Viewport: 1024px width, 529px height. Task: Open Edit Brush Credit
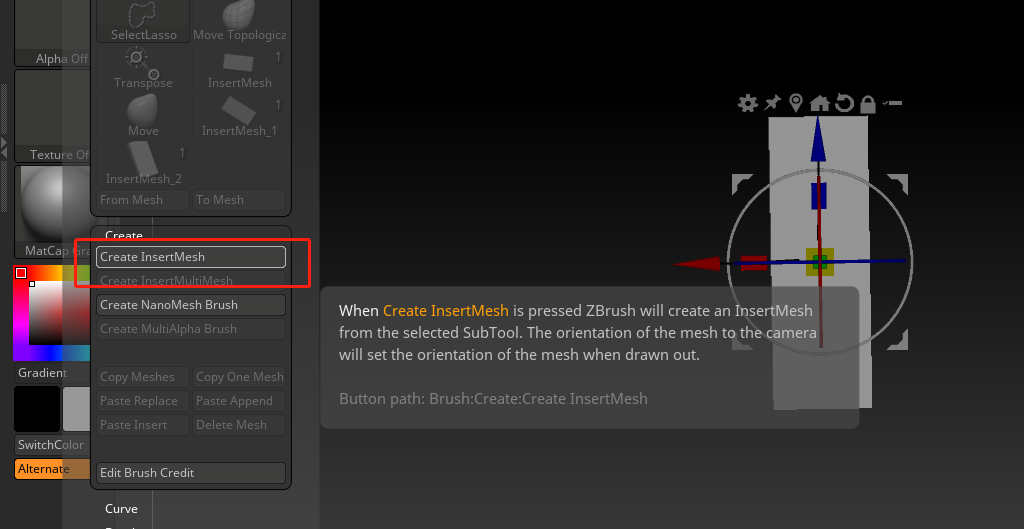point(191,473)
